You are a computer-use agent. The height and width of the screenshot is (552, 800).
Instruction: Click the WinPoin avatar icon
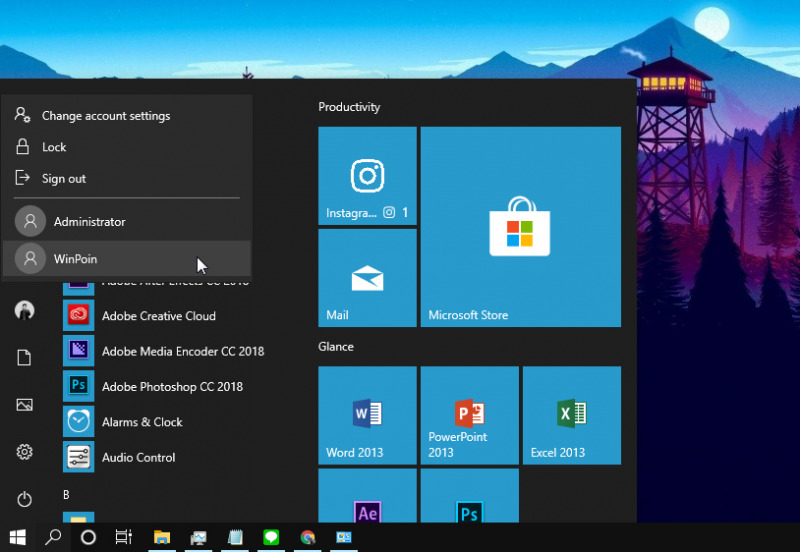(30, 259)
